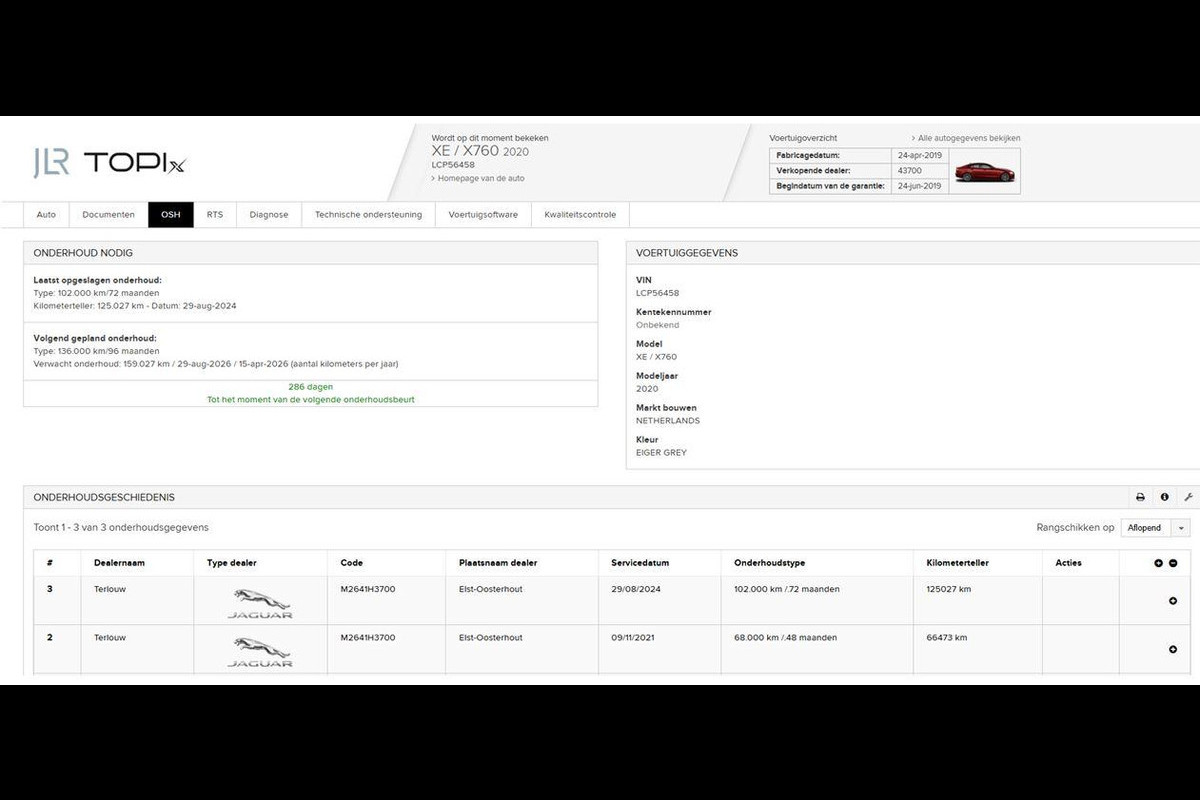Screen dimensions: 1200x800
Task: Switch to the Diagnose tab
Action: tap(269, 215)
